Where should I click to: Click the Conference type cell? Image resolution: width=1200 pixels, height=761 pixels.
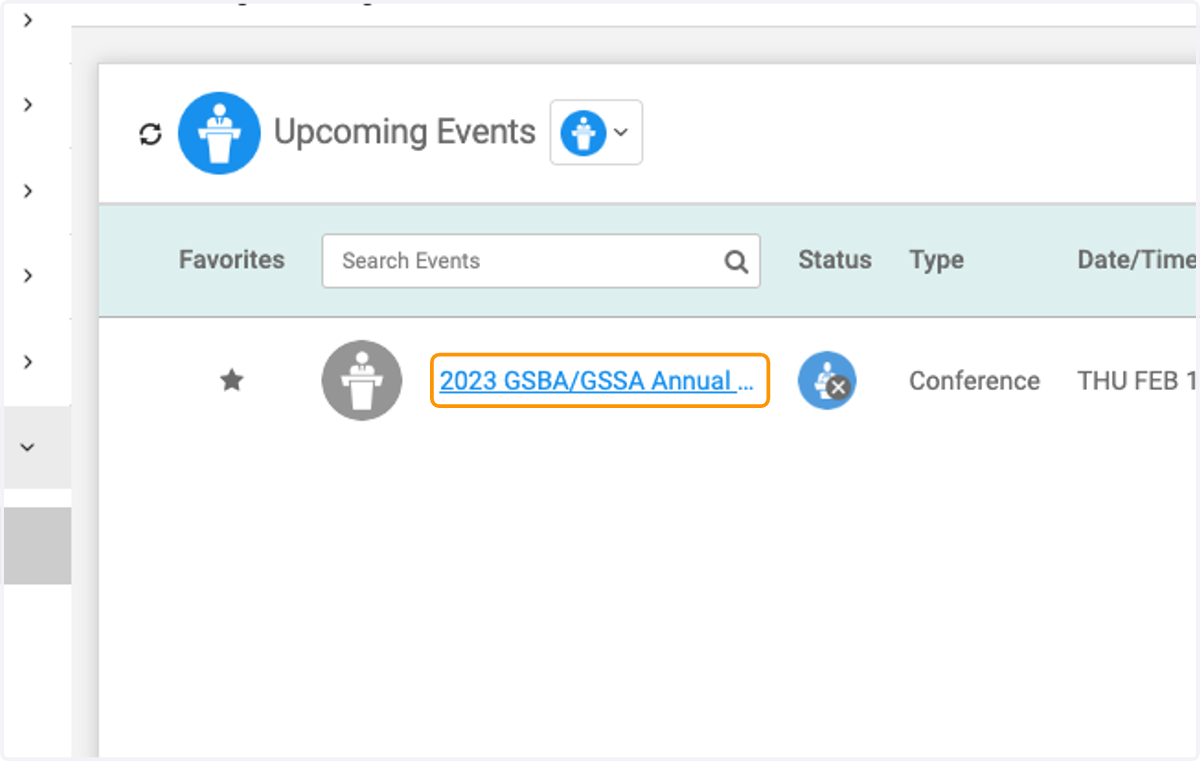coord(974,381)
